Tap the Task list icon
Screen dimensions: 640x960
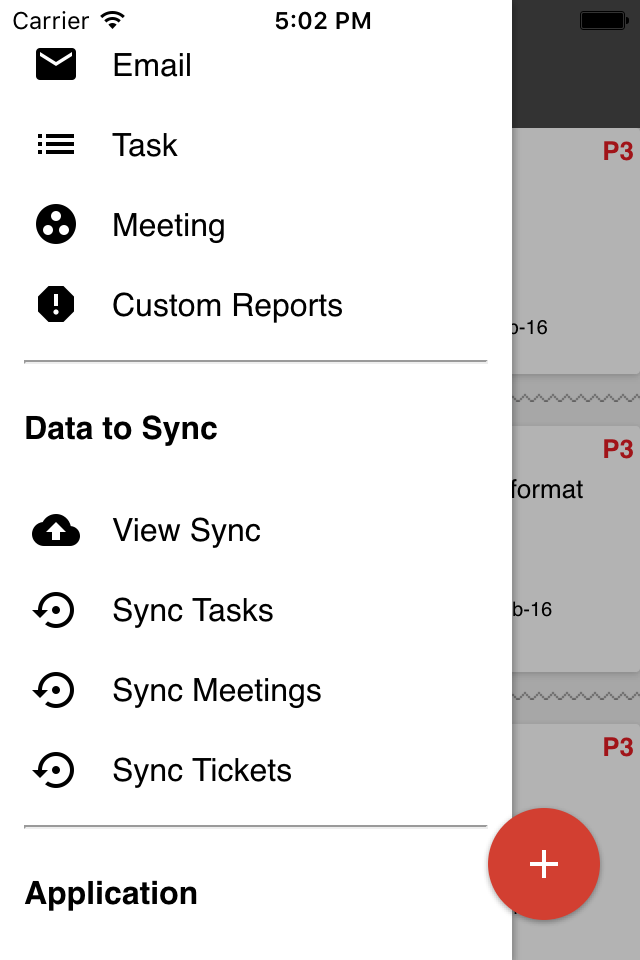(x=56, y=145)
